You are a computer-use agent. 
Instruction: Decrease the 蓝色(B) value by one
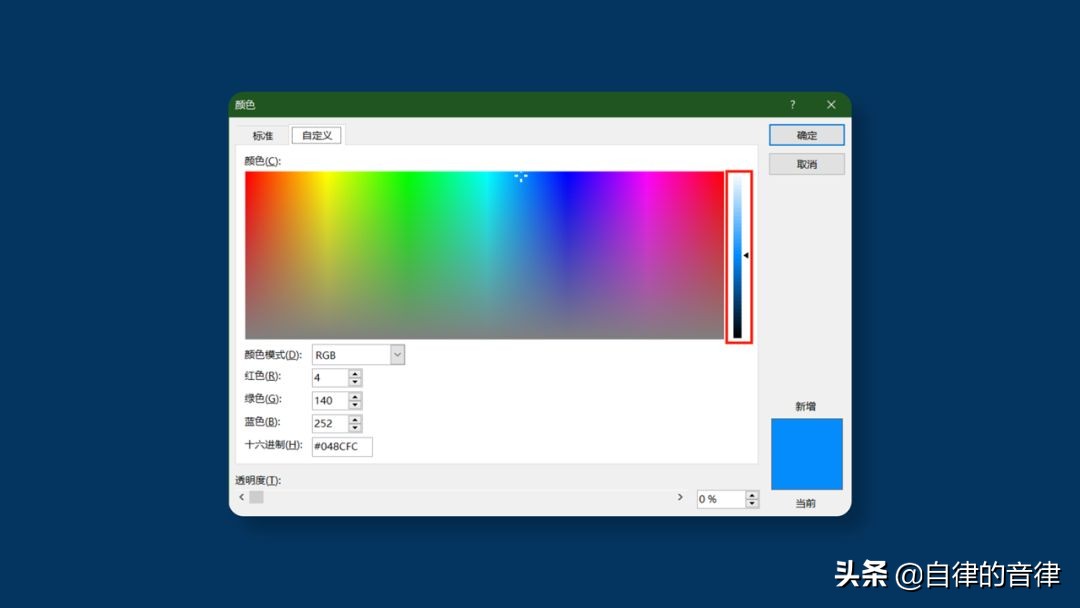(355, 427)
